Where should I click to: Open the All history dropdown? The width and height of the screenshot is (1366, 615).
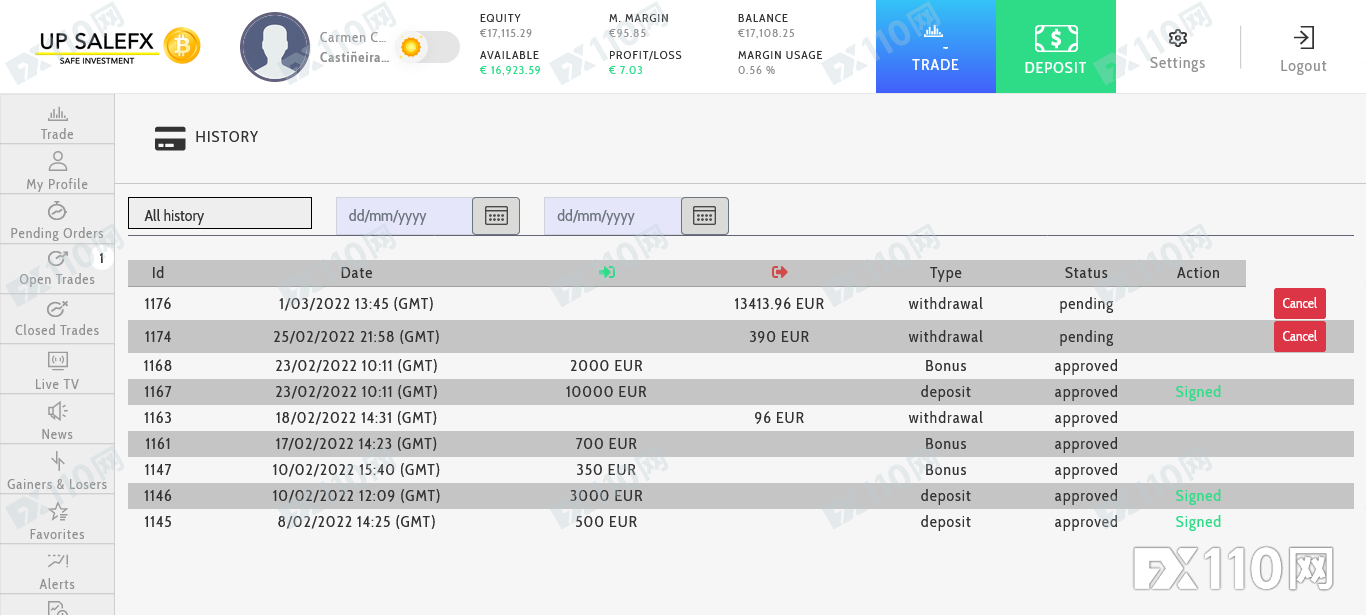220,213
